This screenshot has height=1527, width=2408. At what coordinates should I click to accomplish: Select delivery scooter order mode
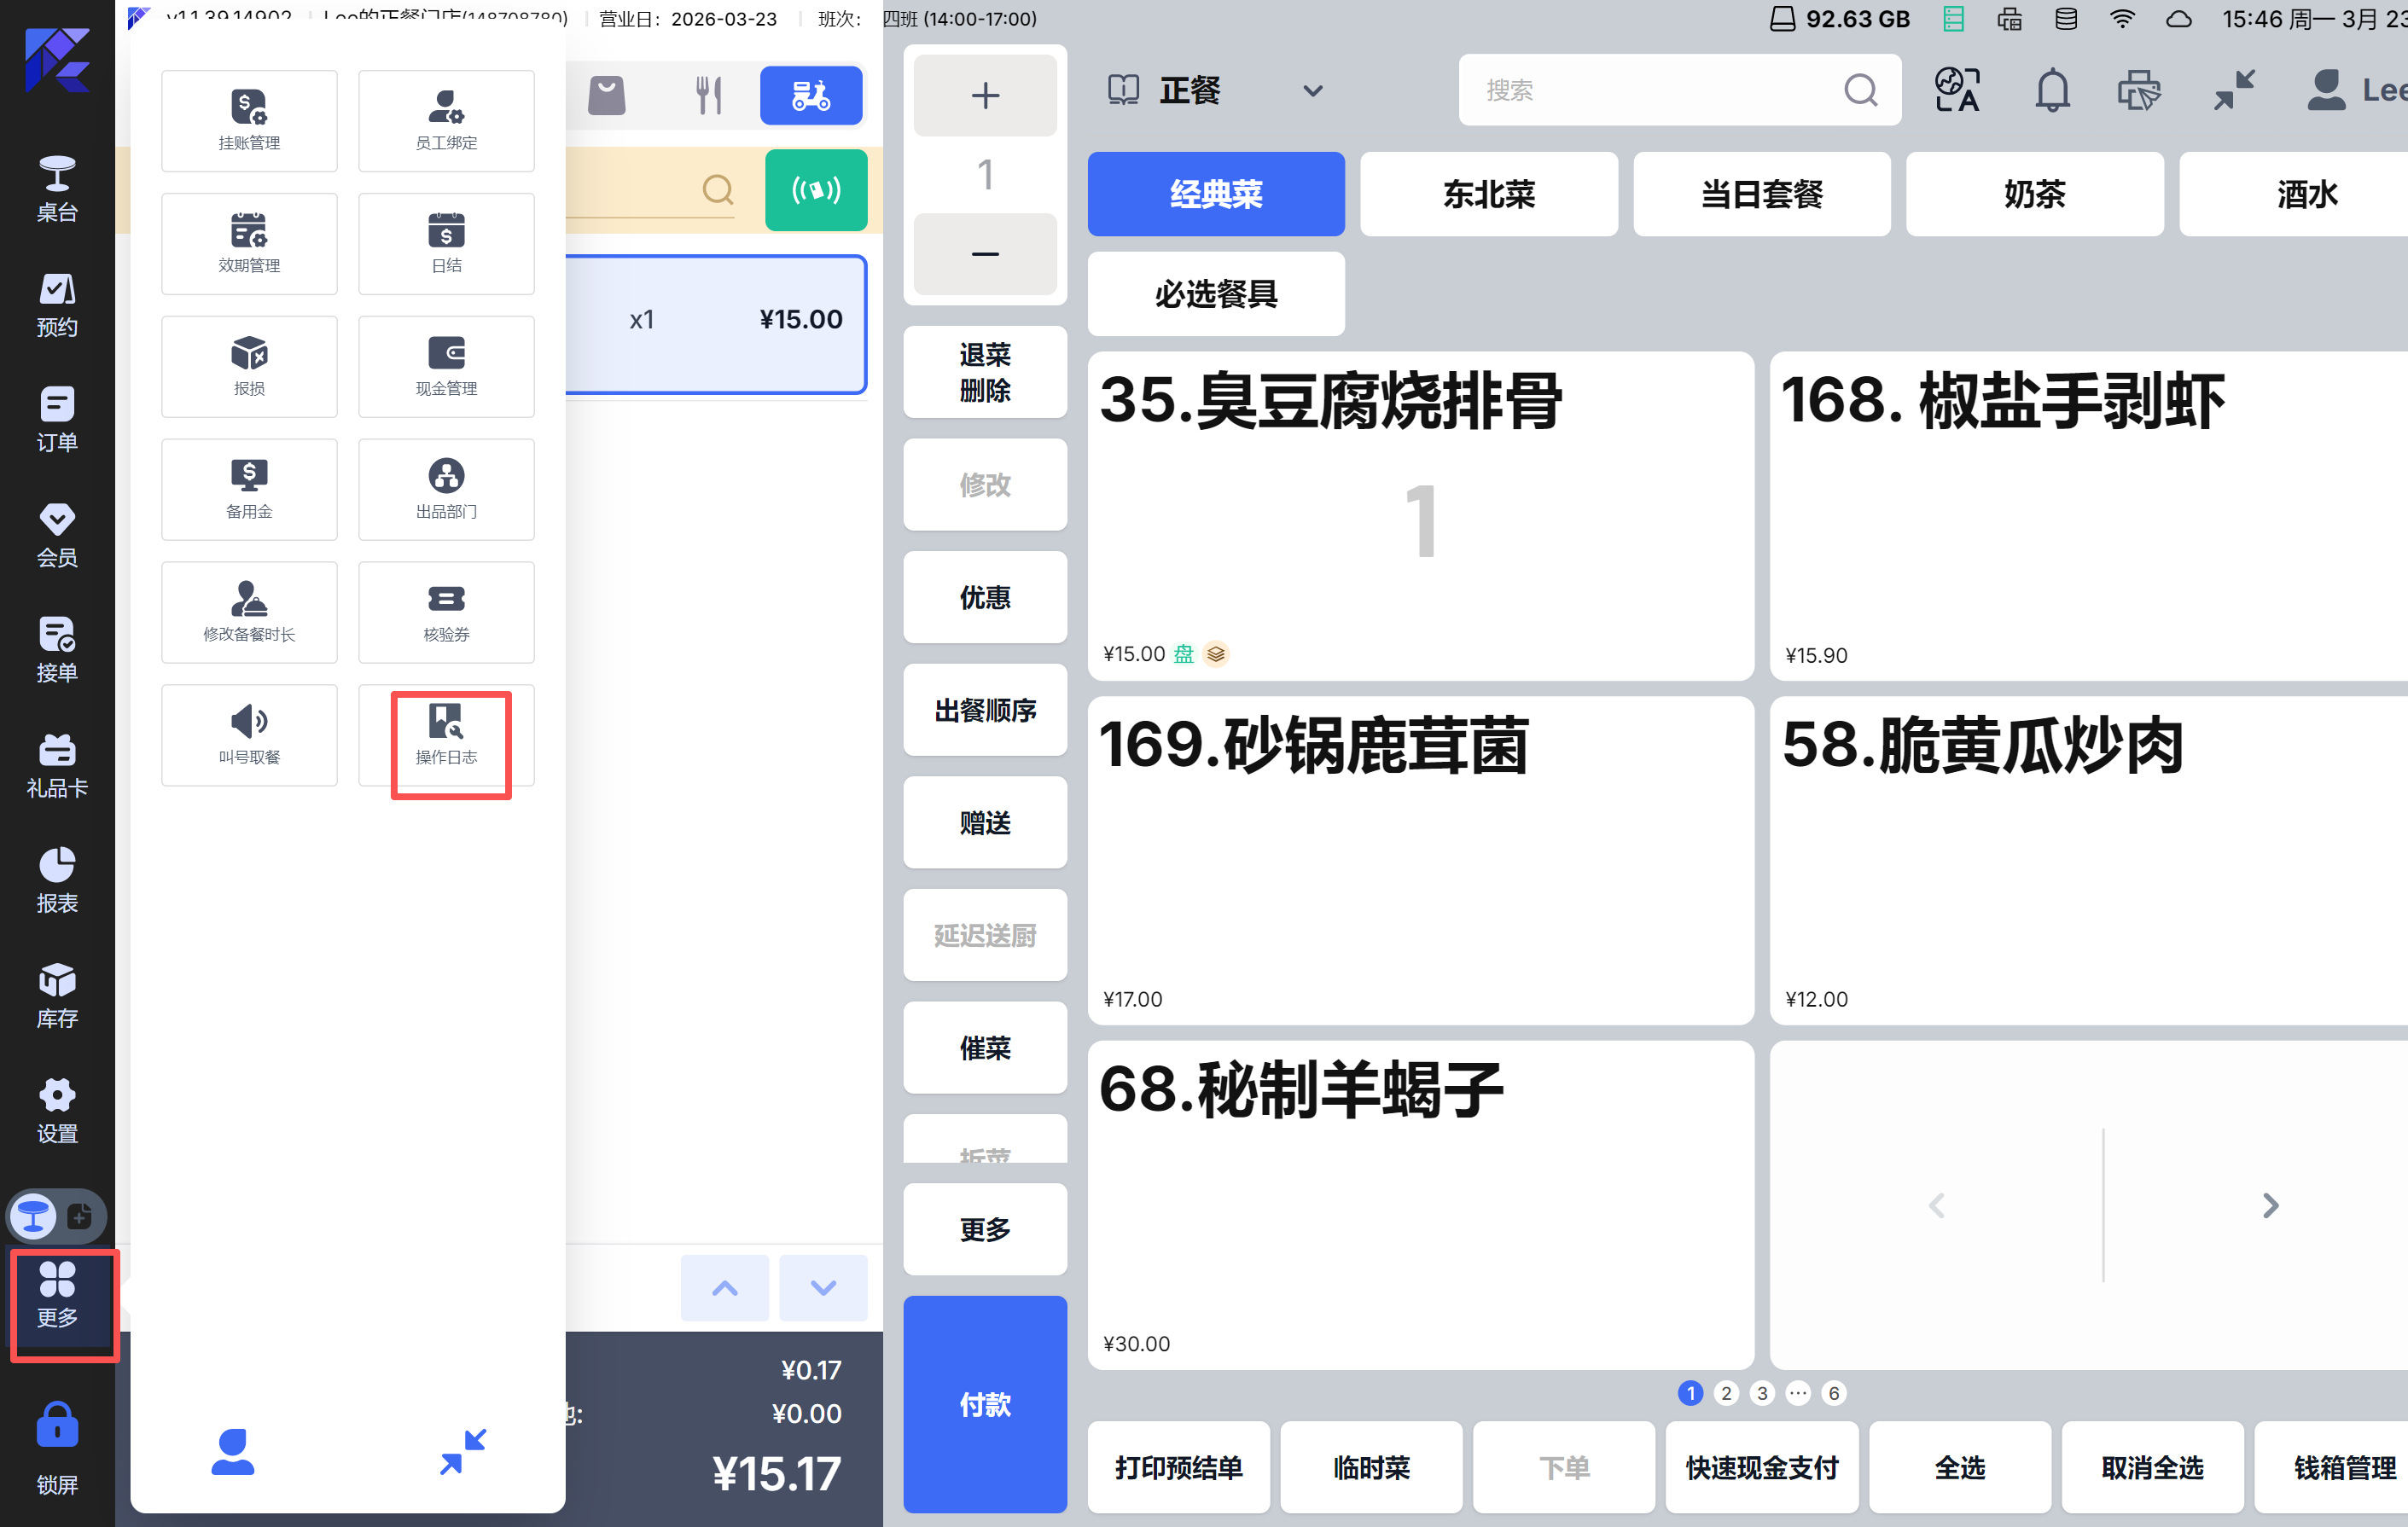810,96
